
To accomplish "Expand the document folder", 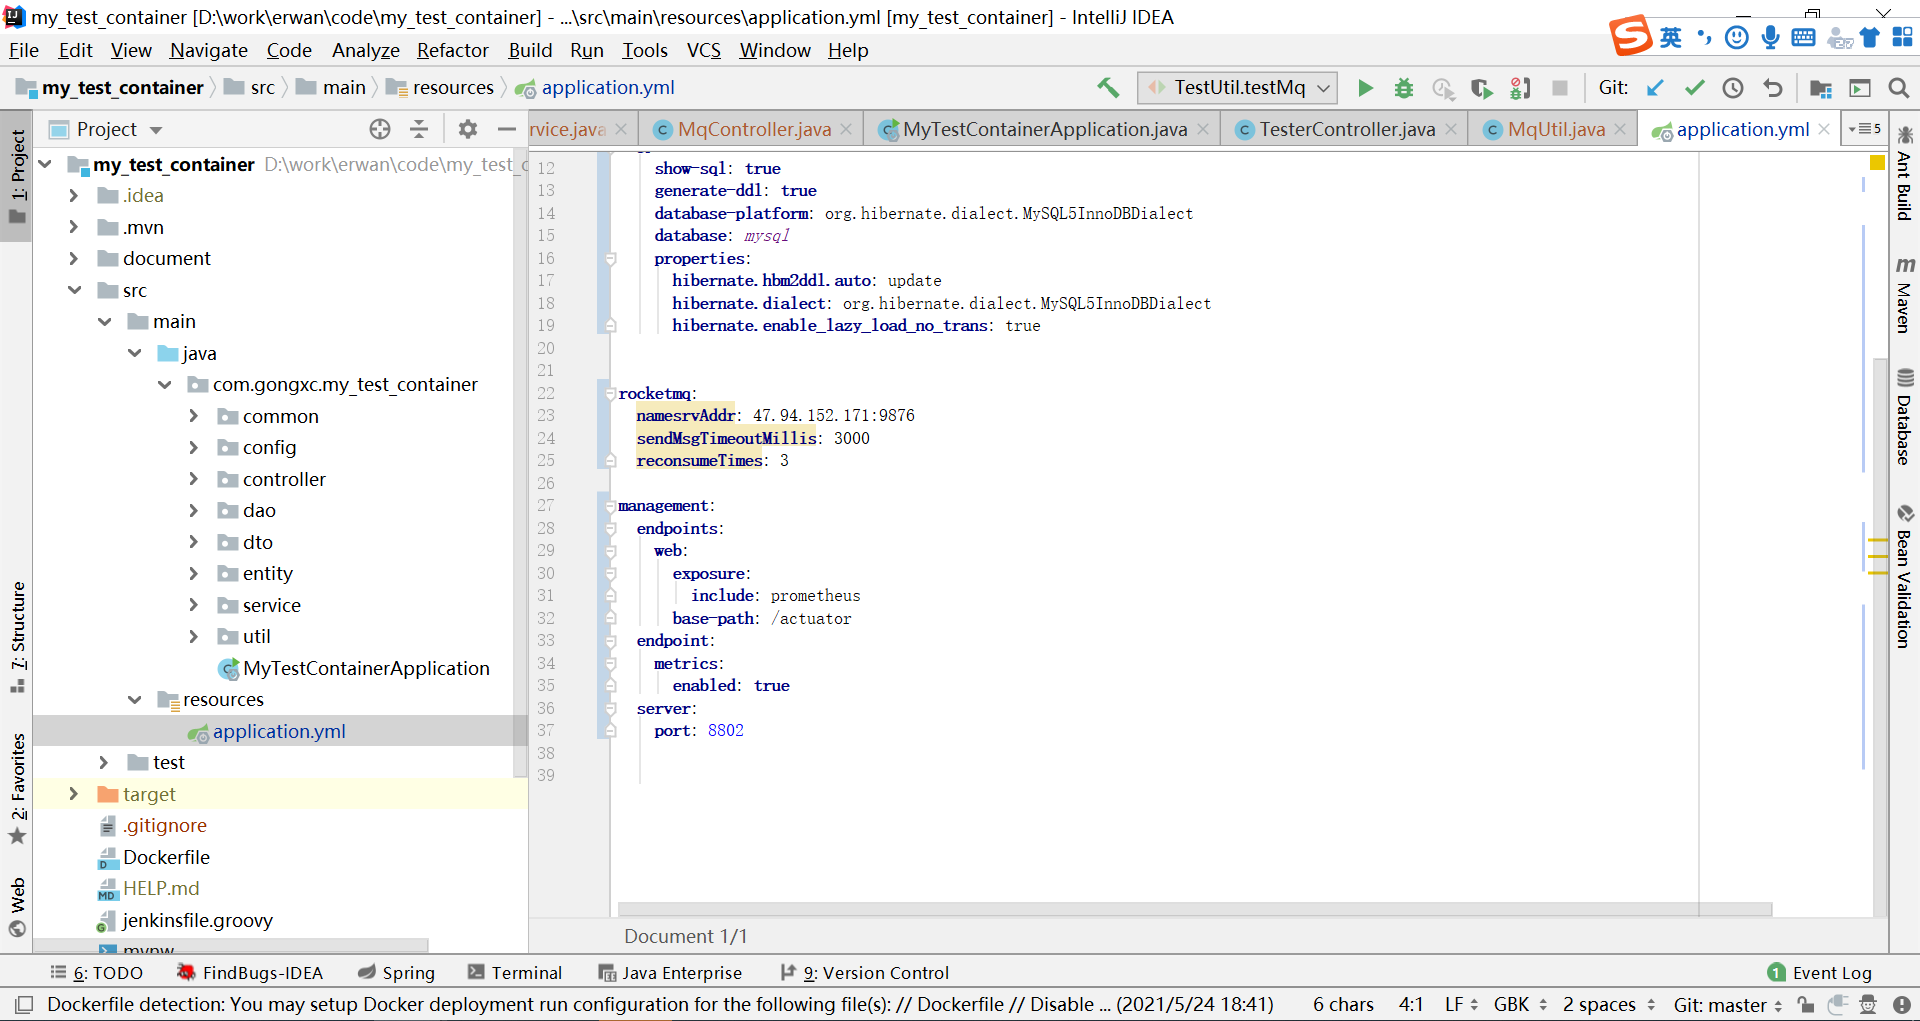I will click(73, 259).
